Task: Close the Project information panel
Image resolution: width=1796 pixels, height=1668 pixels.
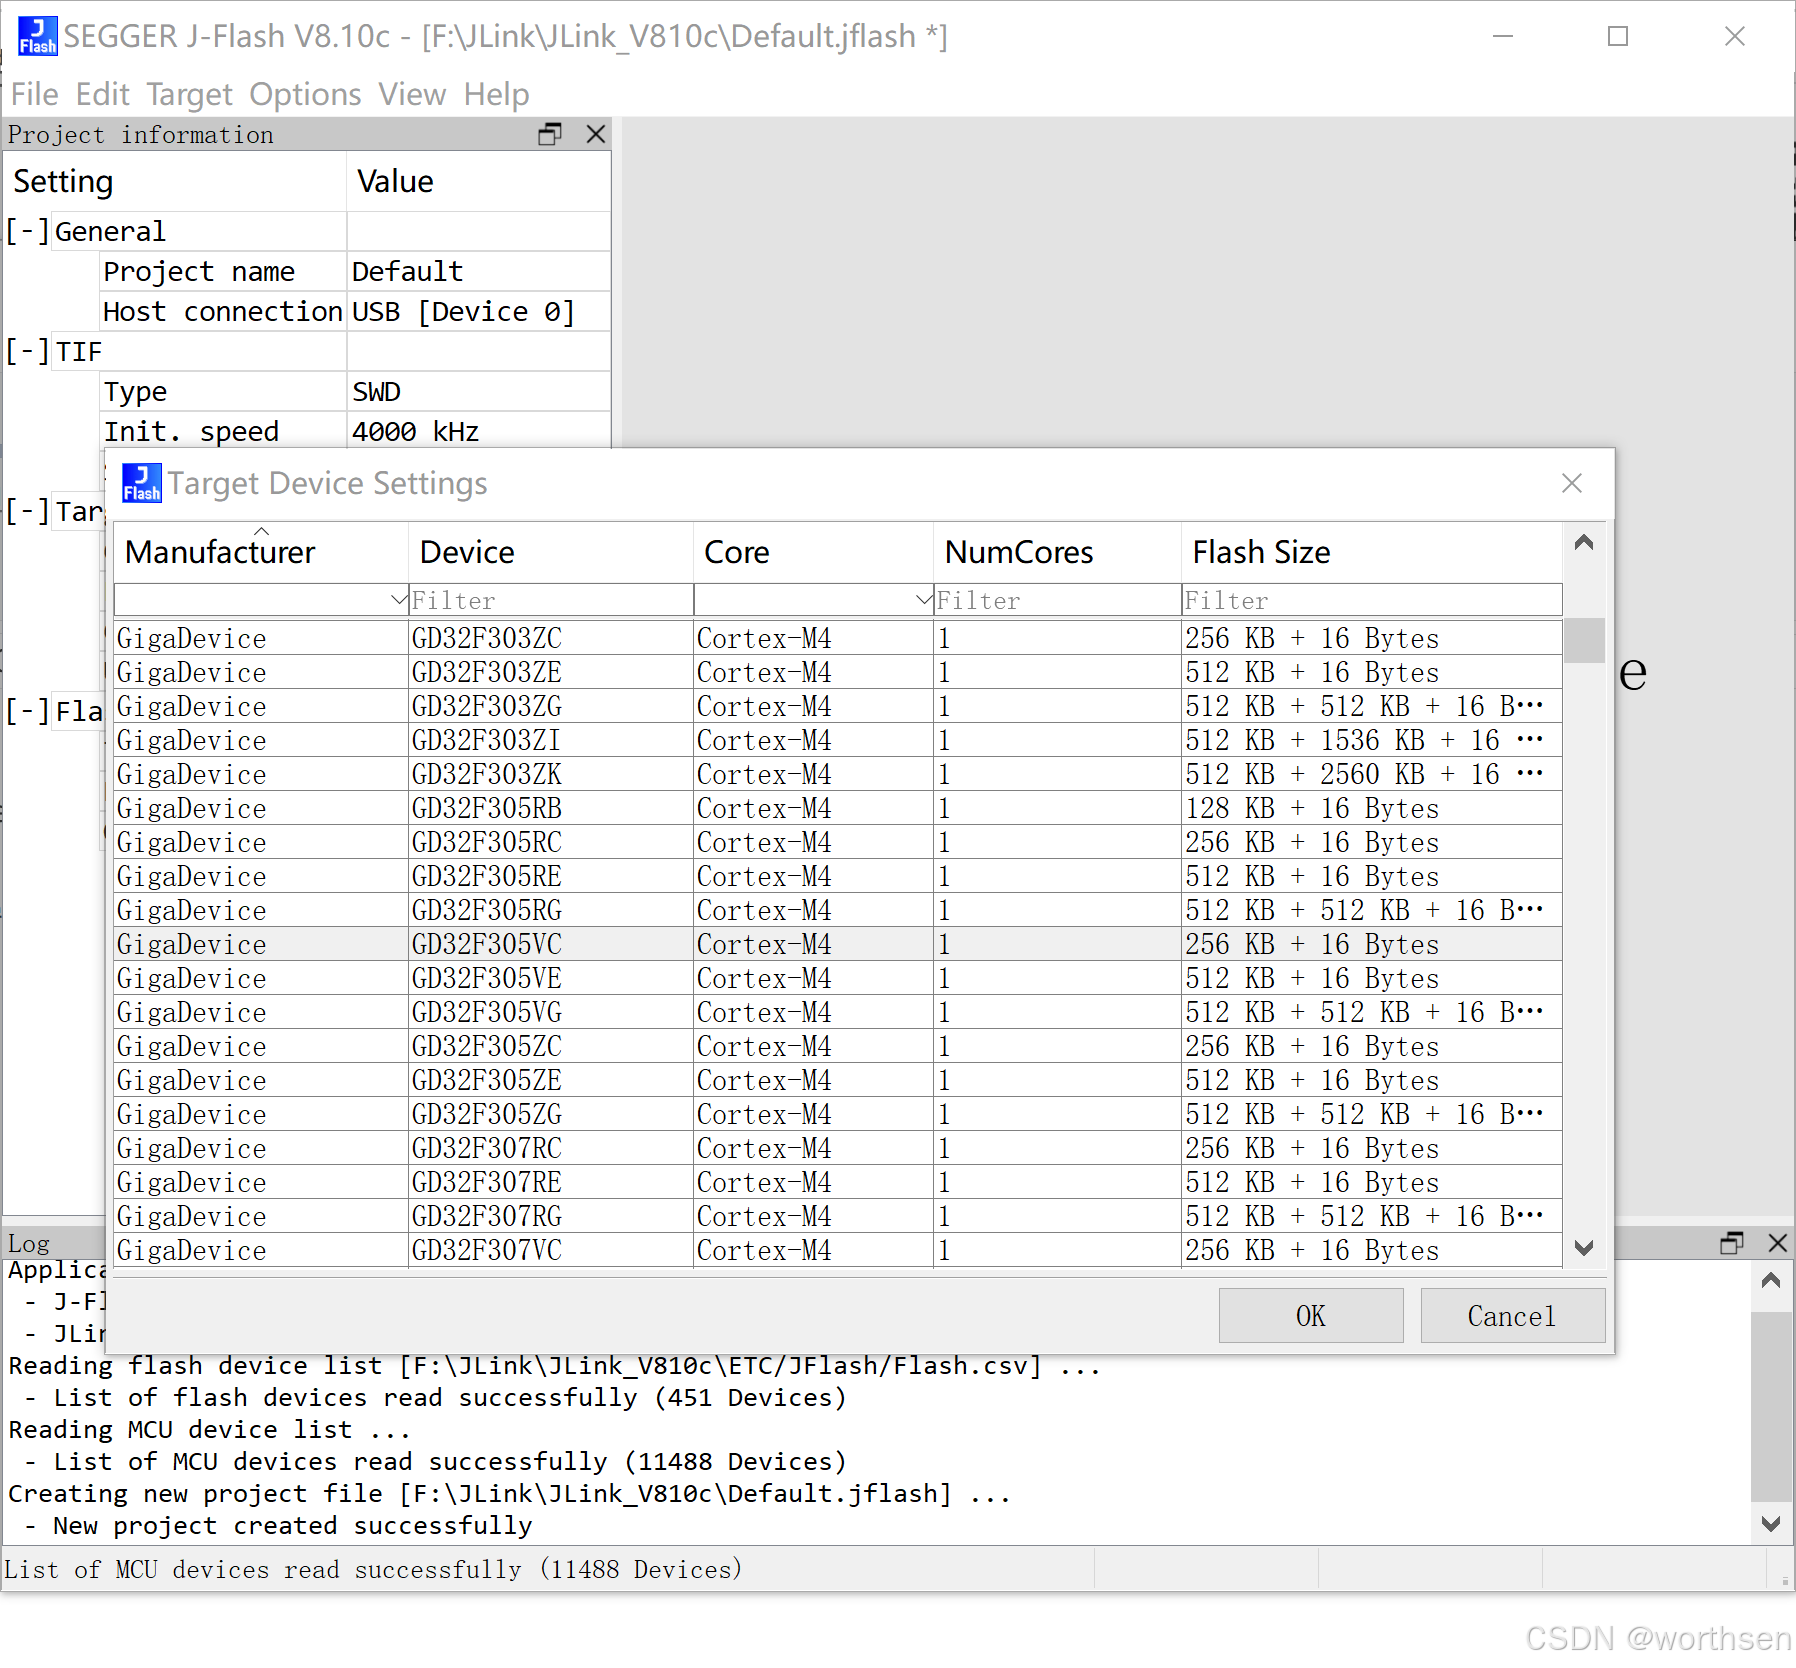Action: click(x=596, y=134)
